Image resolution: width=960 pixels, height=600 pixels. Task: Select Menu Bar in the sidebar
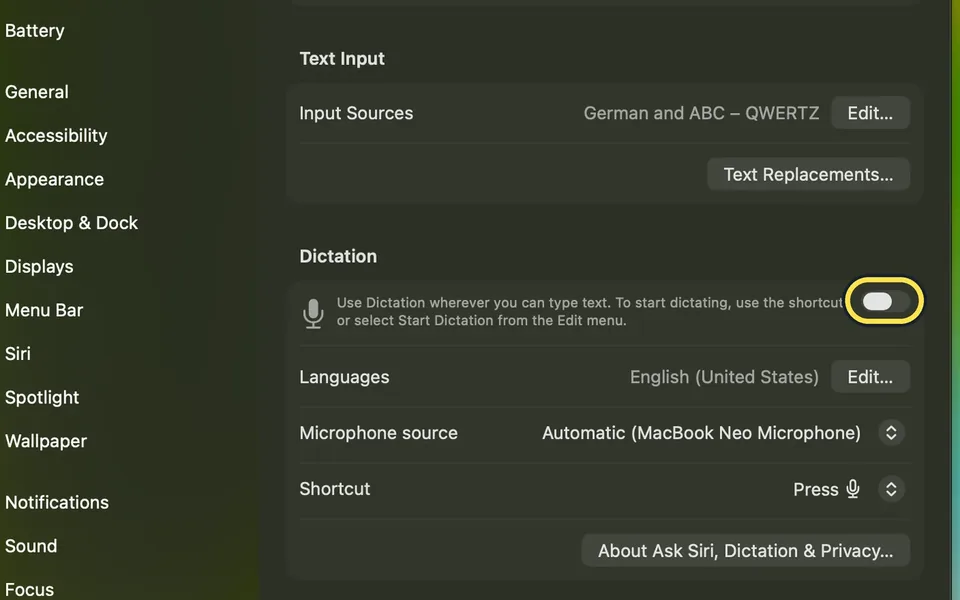pyautogui.click(x=44, y=310)
